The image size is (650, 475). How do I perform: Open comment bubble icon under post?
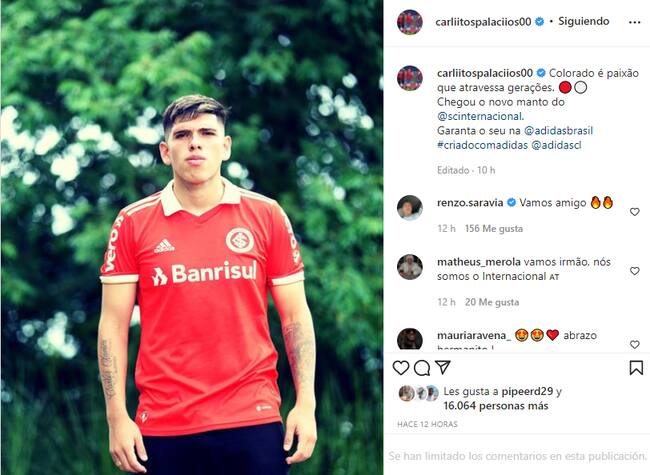(422, 368)
